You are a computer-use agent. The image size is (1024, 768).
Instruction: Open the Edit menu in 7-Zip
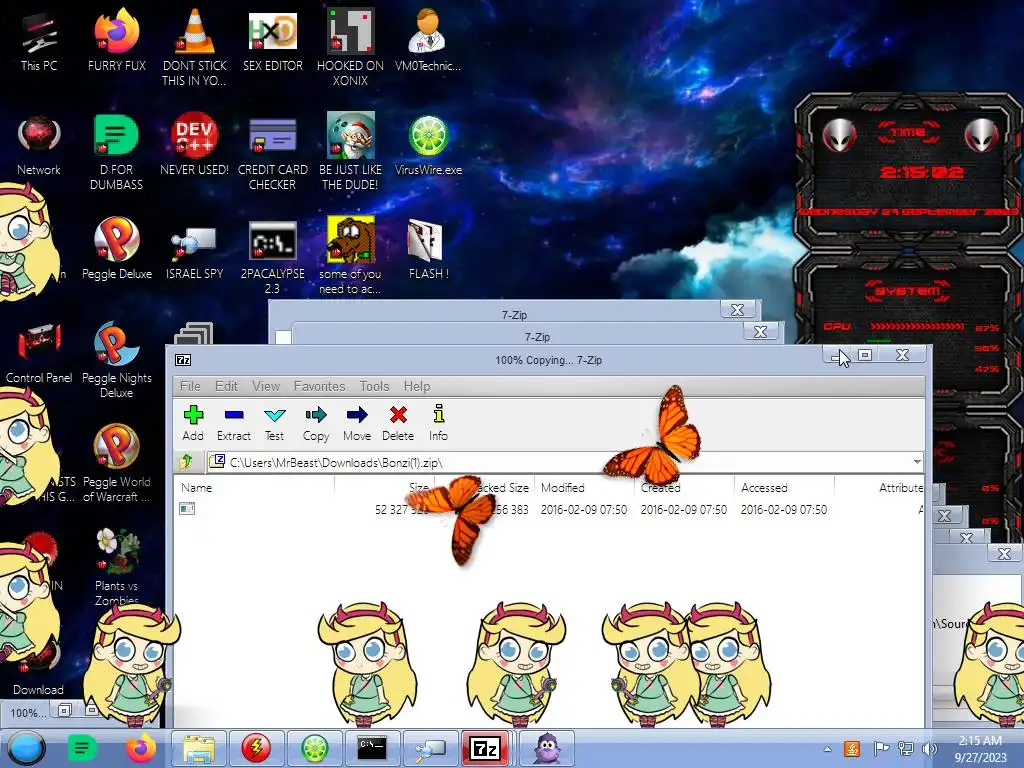226,386
